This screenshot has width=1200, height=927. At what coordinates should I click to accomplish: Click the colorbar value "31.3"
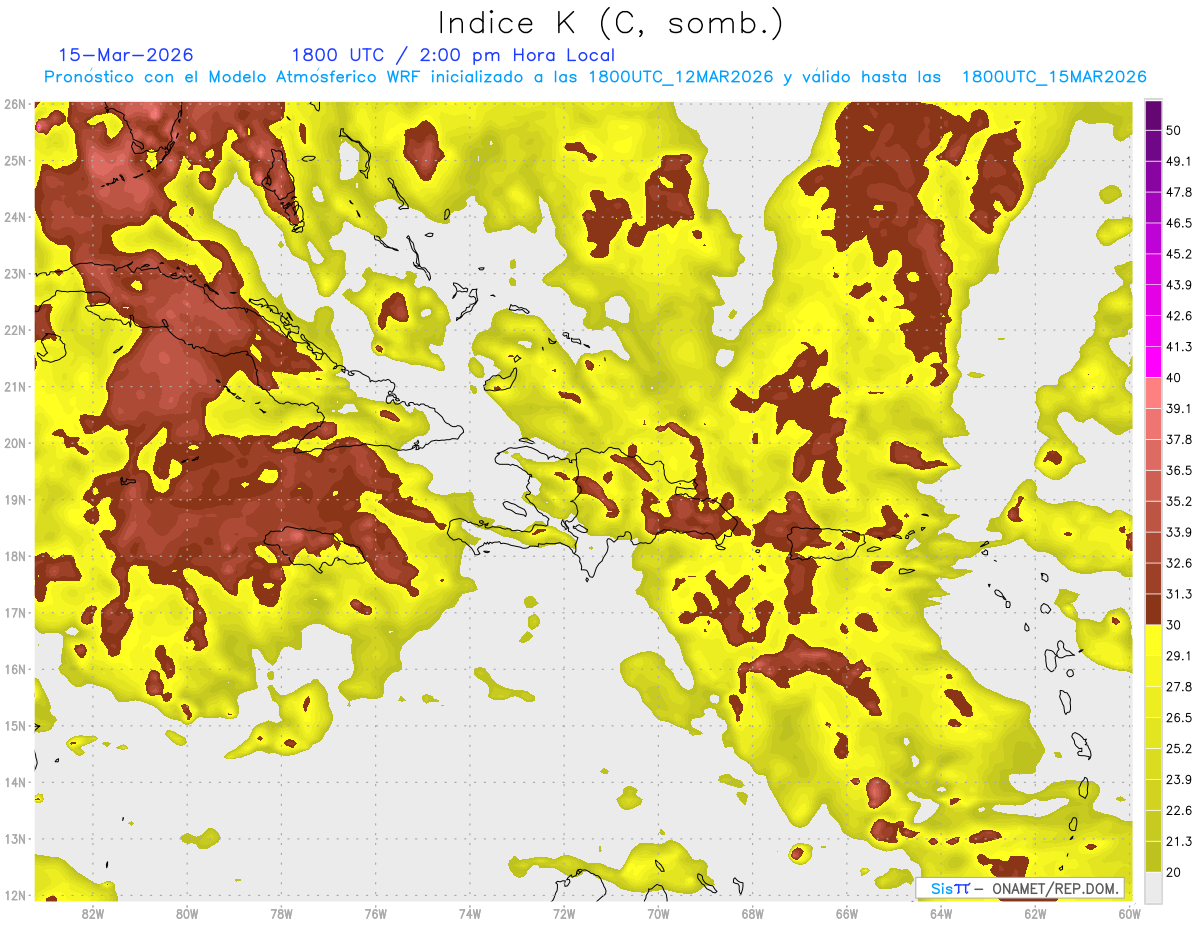[x=1178, y=594]
